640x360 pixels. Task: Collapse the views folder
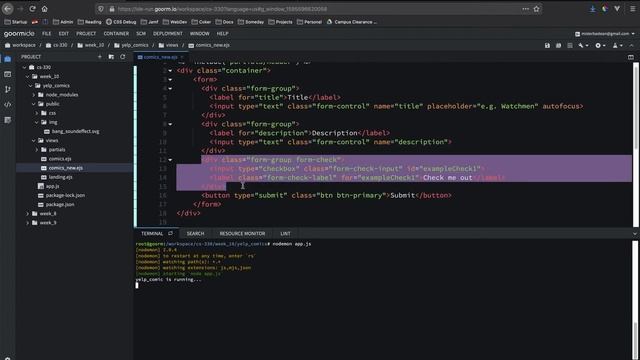(34, 140)
